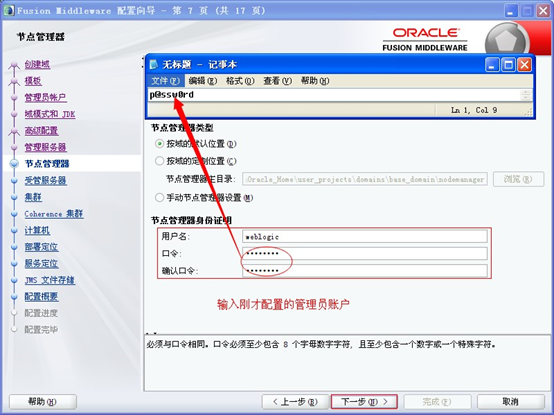The image size is (554, 415).
Task: Go to 配置概要 step link
Action: pyautogui.click(x=41, y=297)
